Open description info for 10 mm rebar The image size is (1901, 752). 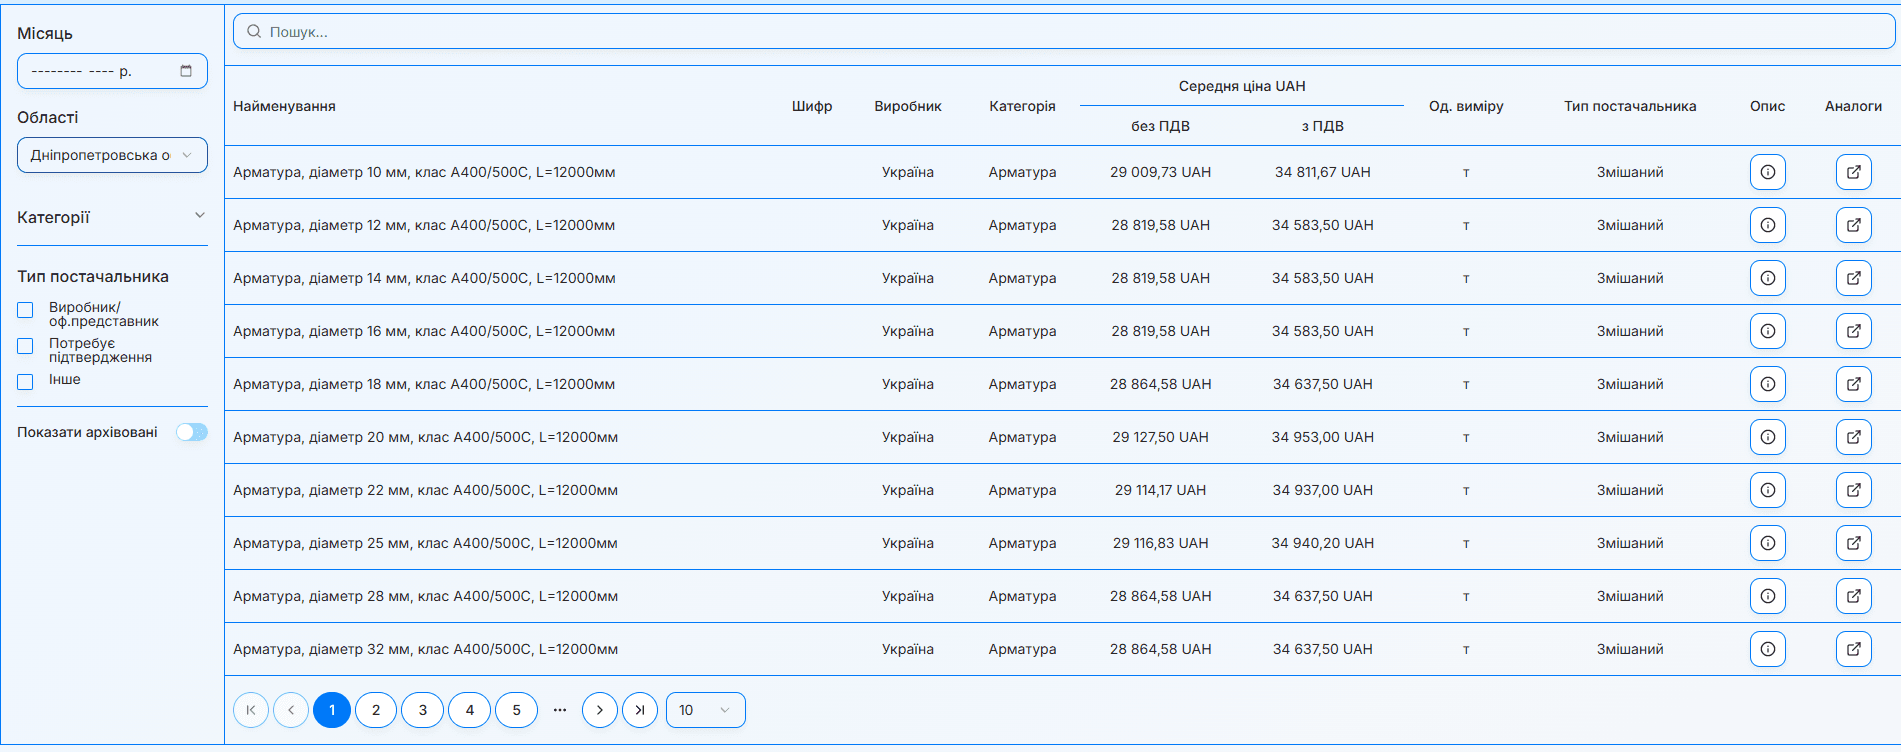pos(1767,172)
